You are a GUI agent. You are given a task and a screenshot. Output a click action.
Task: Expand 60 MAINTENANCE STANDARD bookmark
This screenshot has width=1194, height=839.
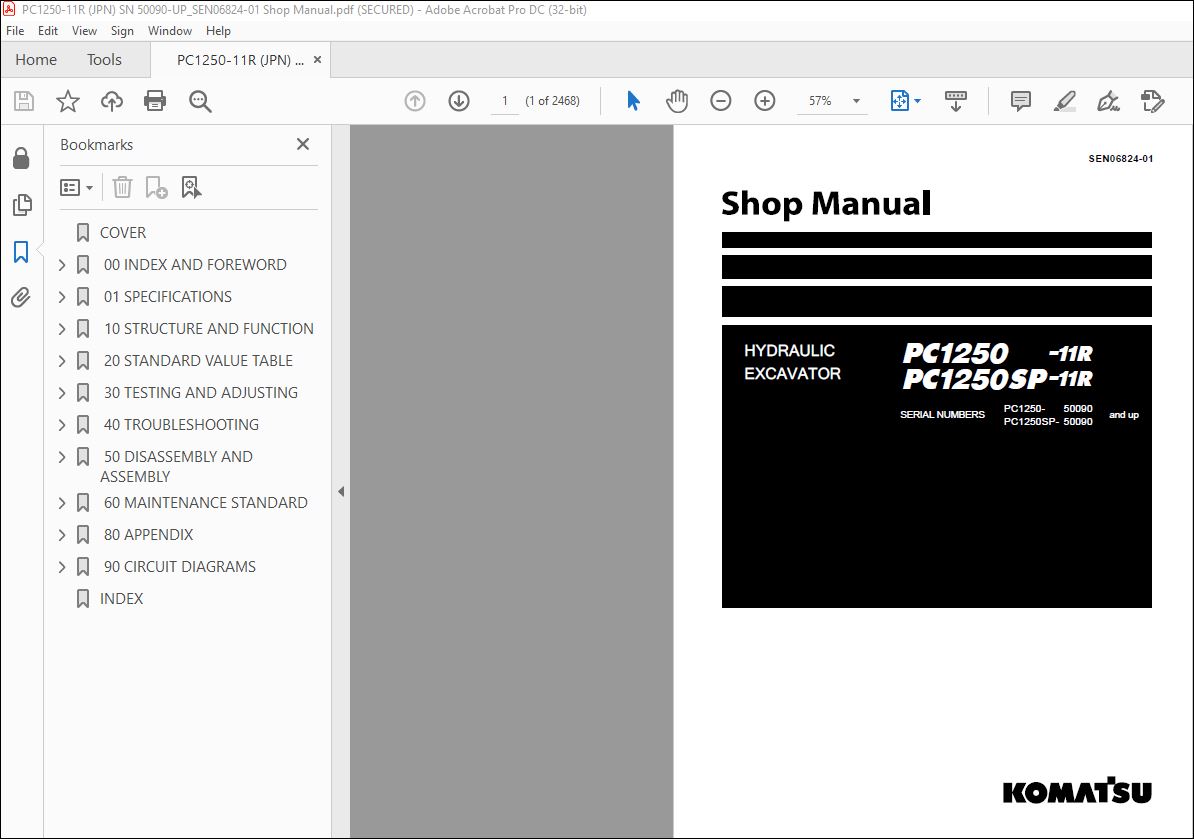tap(62, 503)
